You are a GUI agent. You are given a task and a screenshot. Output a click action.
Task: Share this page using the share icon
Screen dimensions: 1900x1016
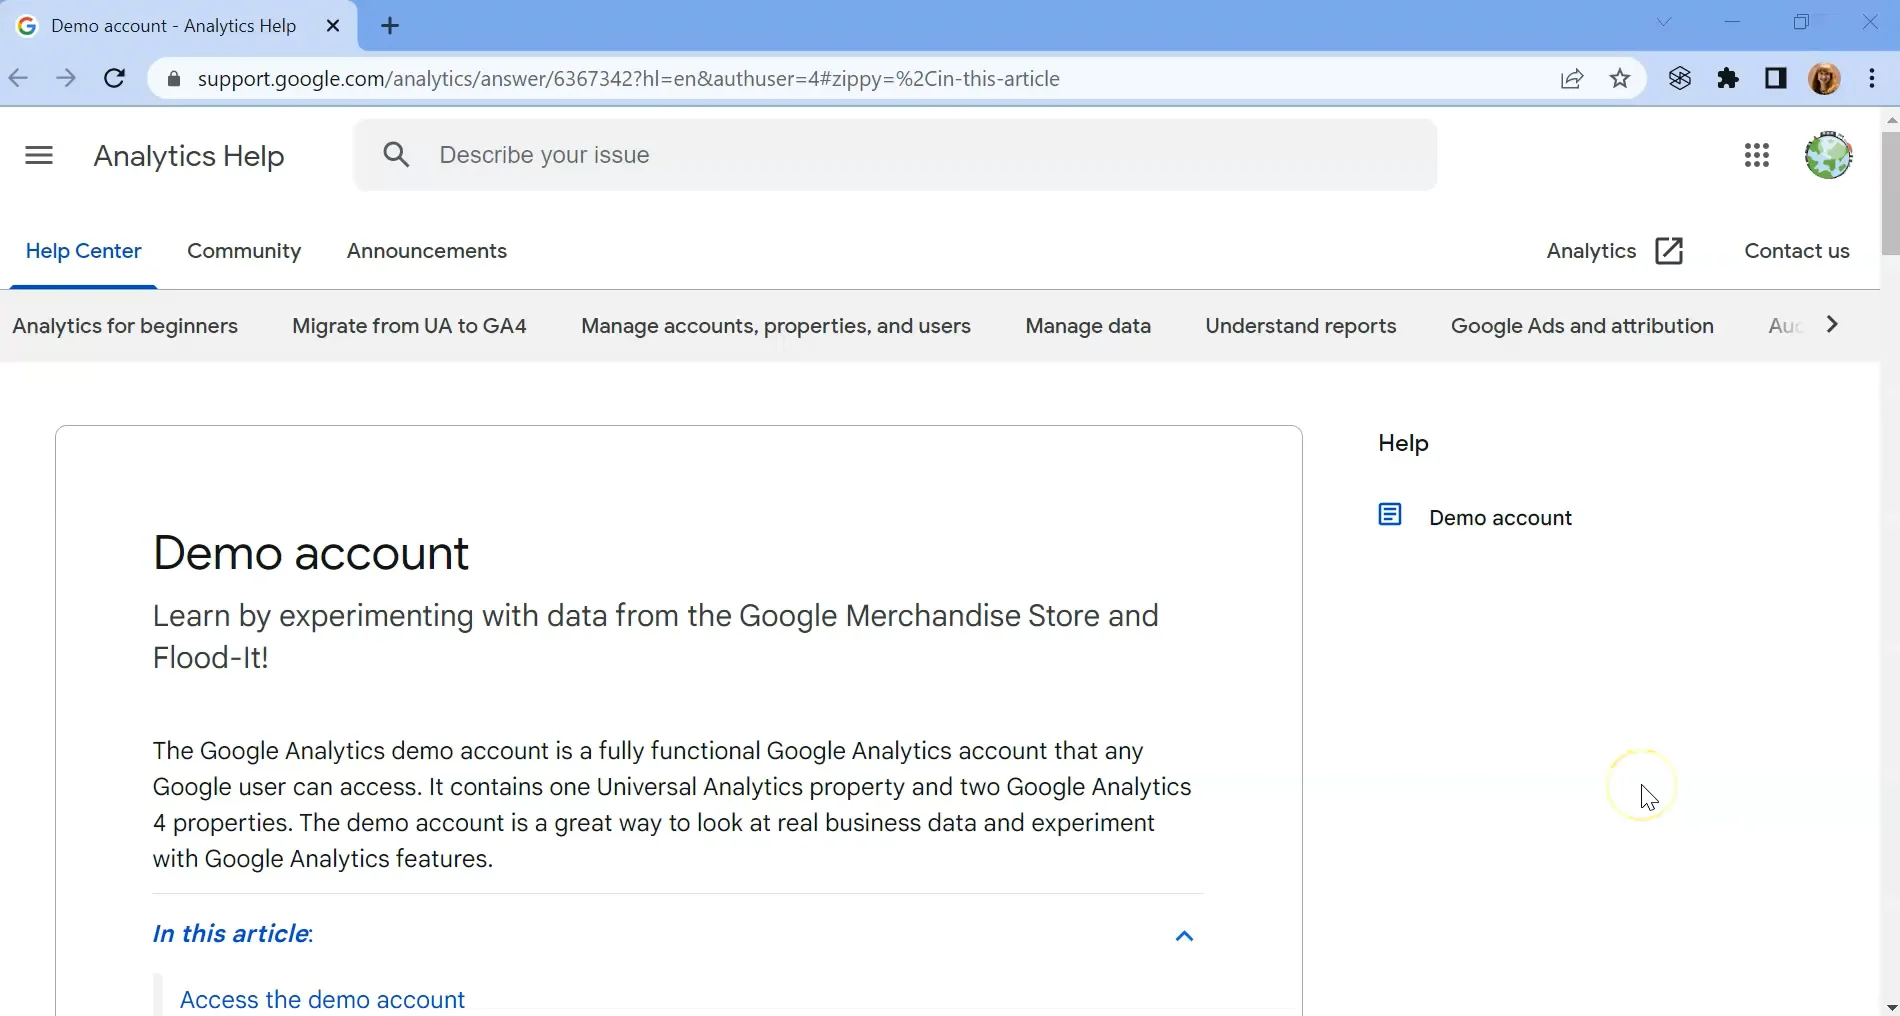(x=1572, y=78)
